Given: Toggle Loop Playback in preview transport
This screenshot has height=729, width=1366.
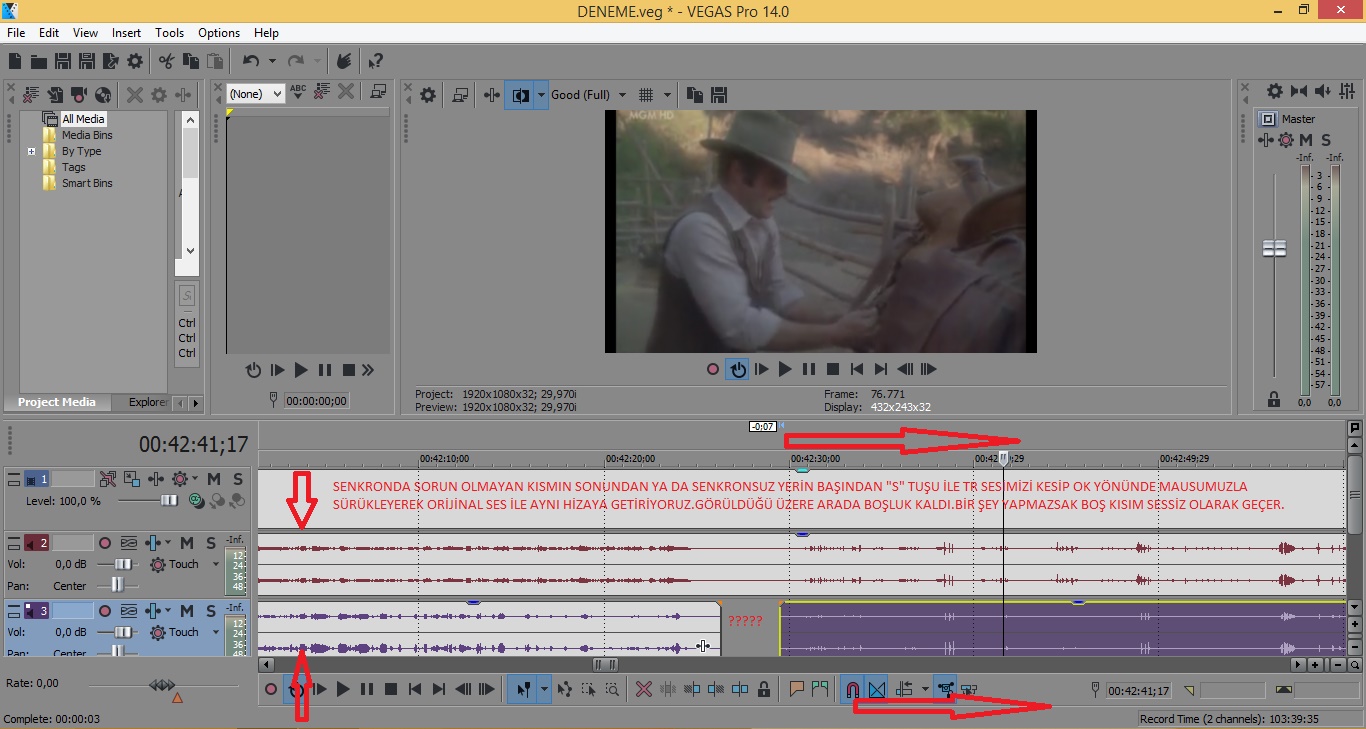Looking at the screenshot, I should [737, 369].
